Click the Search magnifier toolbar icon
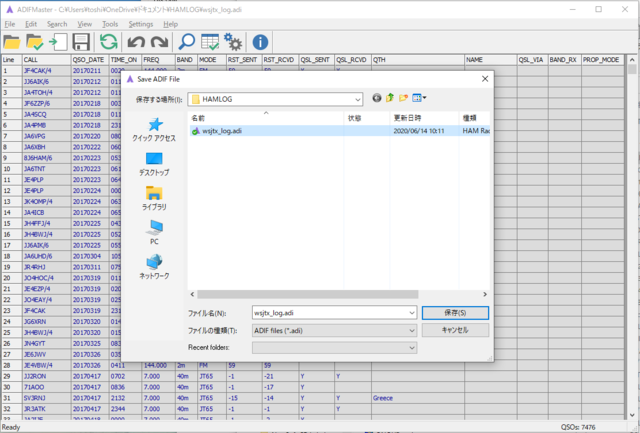This screenshot has width=640, height=433. [x=187, y=42]
